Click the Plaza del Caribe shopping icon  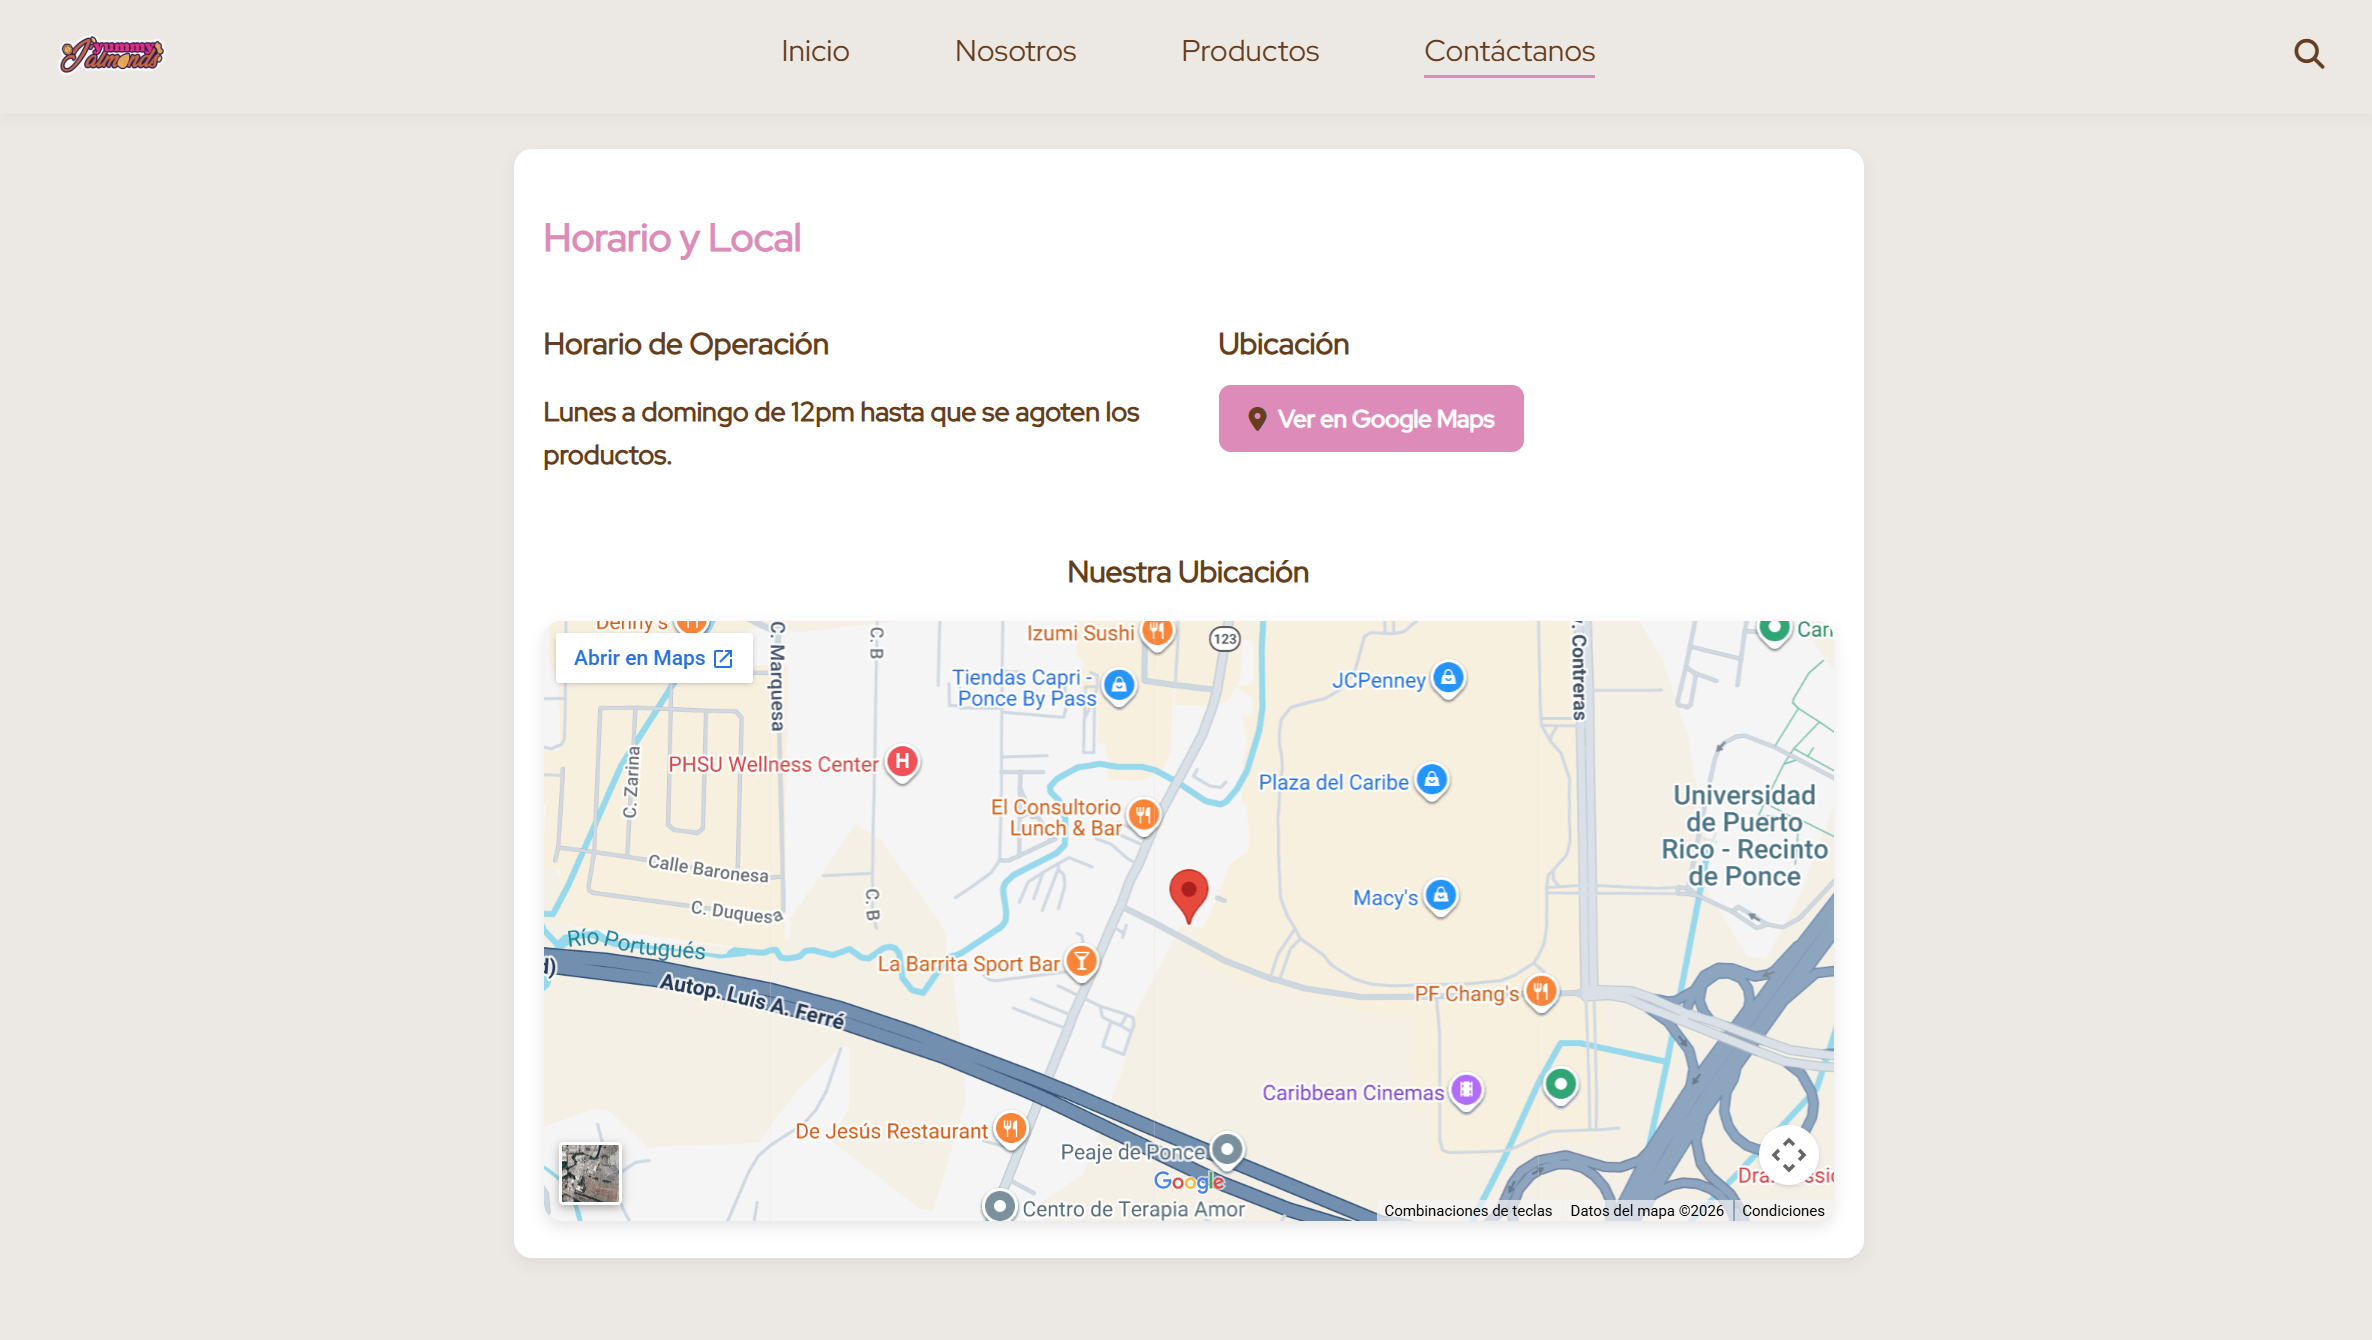coord(1431,780)
